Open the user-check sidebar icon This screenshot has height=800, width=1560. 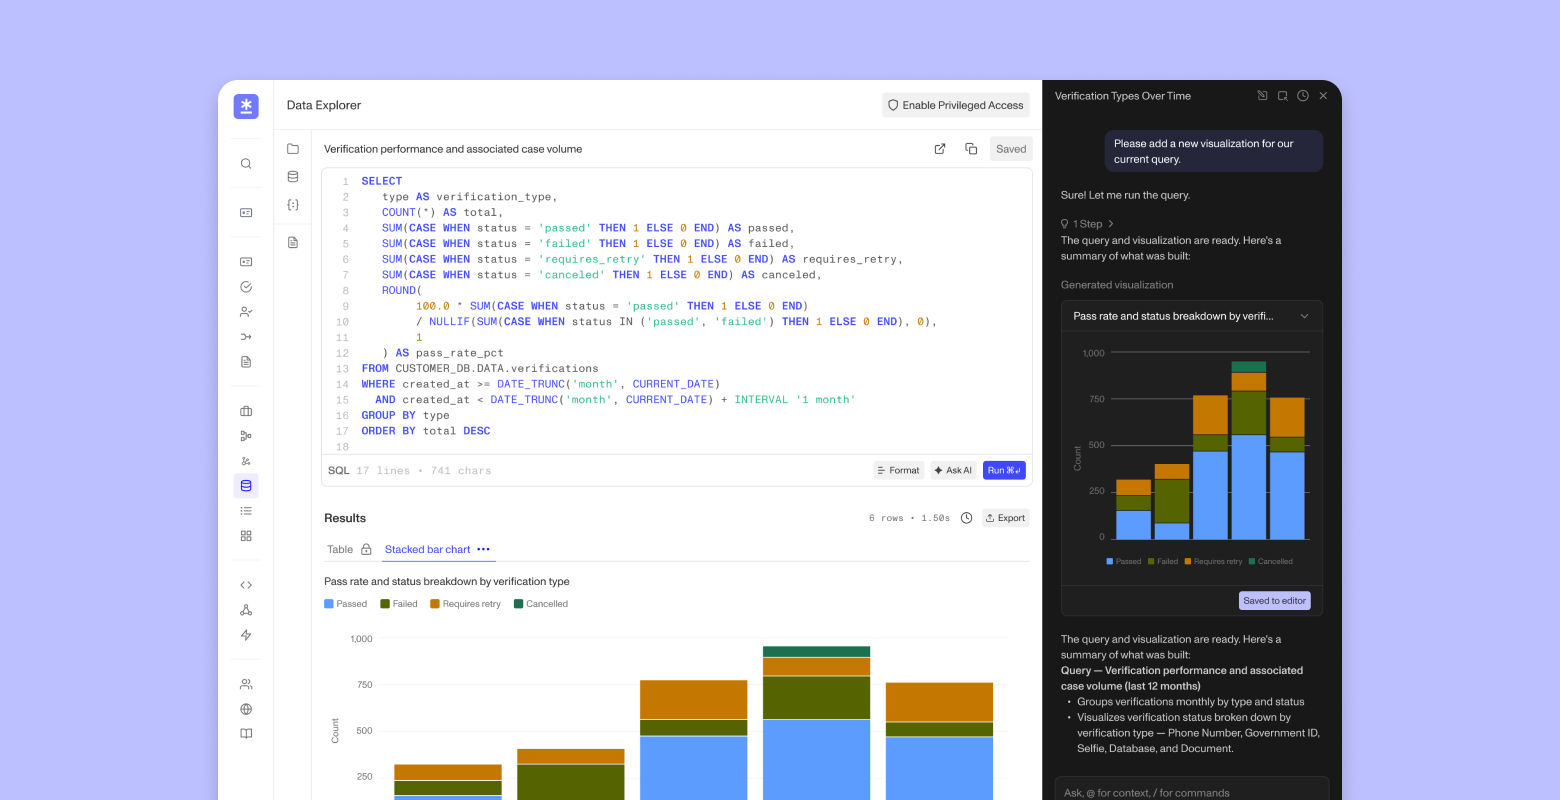coord(246,312)
